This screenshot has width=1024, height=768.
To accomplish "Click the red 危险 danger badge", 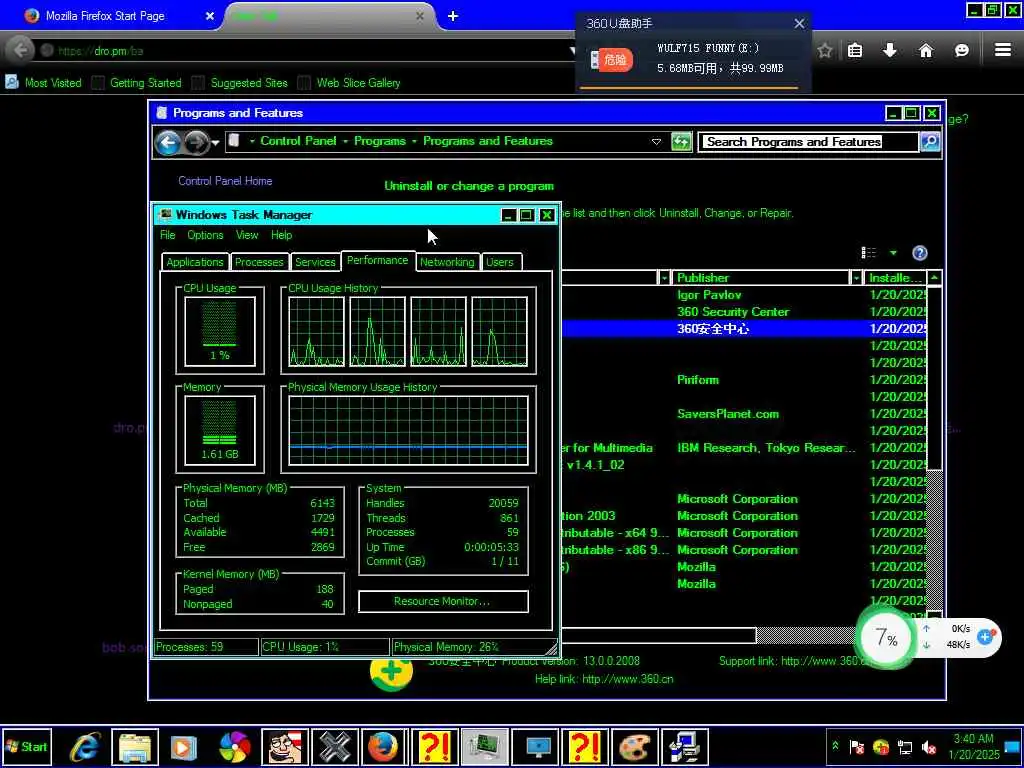I will click(x=614, y=59).
